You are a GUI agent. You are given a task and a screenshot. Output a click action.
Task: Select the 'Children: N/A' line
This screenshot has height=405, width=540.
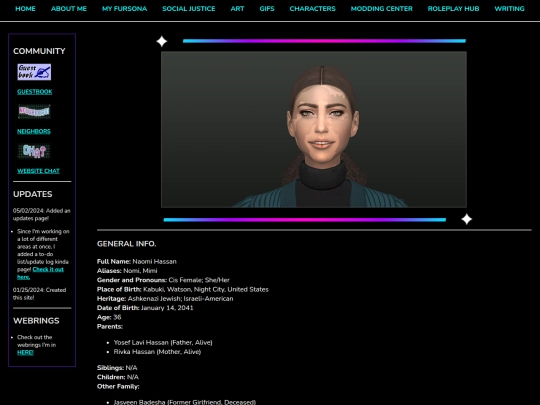[118, 377]
